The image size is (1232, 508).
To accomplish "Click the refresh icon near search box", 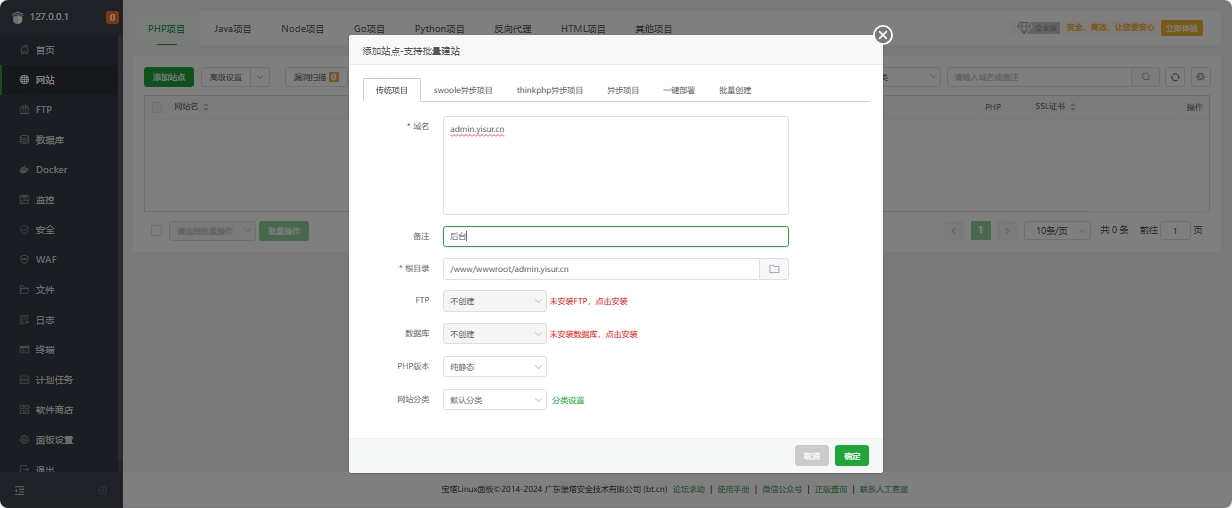I will [x=1175, y=77].
